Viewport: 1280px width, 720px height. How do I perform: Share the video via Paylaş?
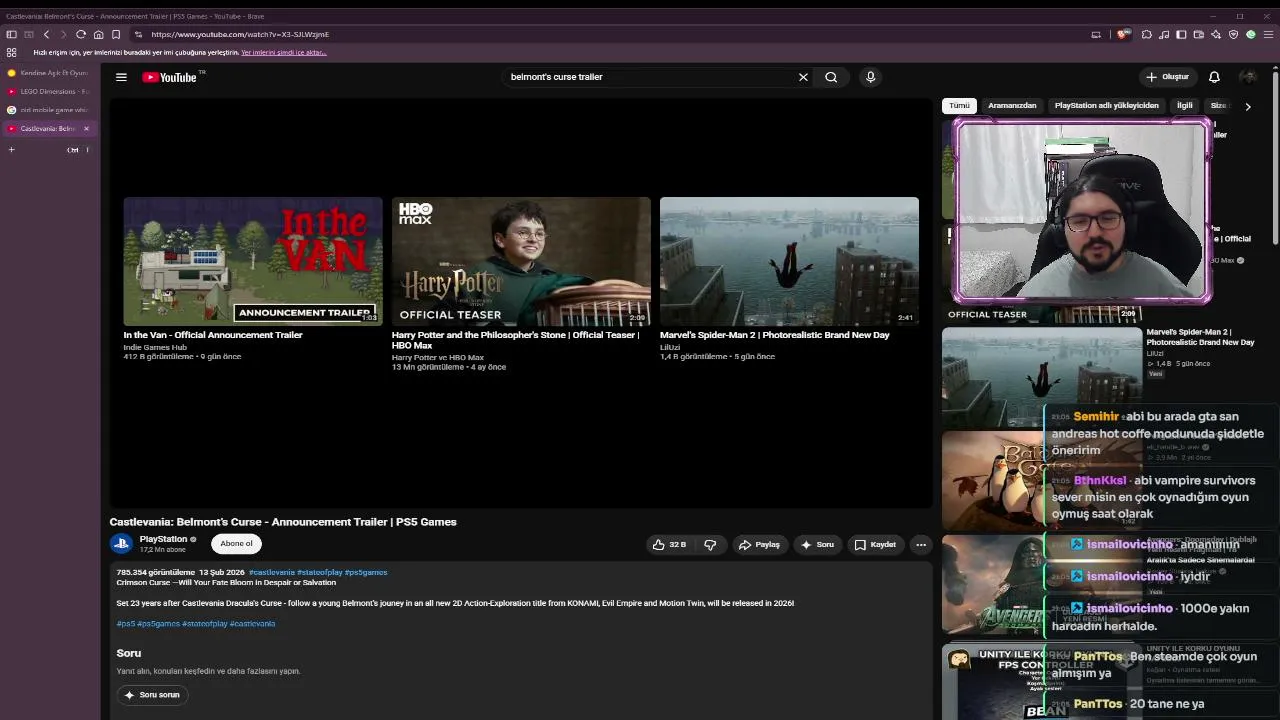[759, 545]
